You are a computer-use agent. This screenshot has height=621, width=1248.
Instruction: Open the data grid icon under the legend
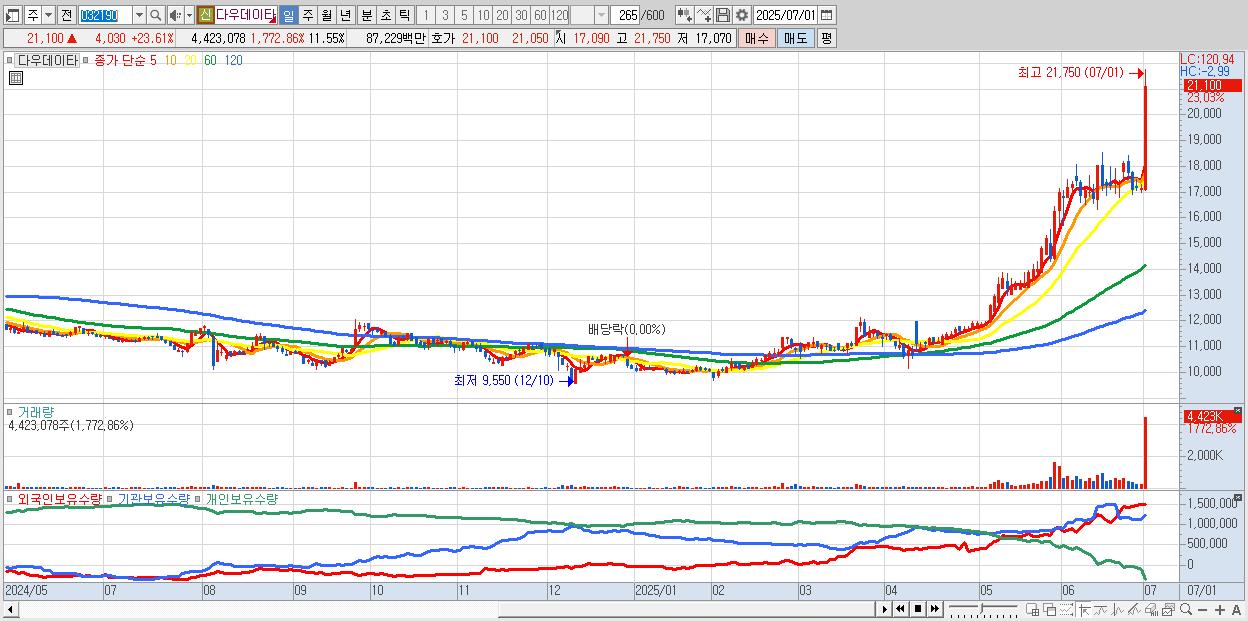coord(15,77)
